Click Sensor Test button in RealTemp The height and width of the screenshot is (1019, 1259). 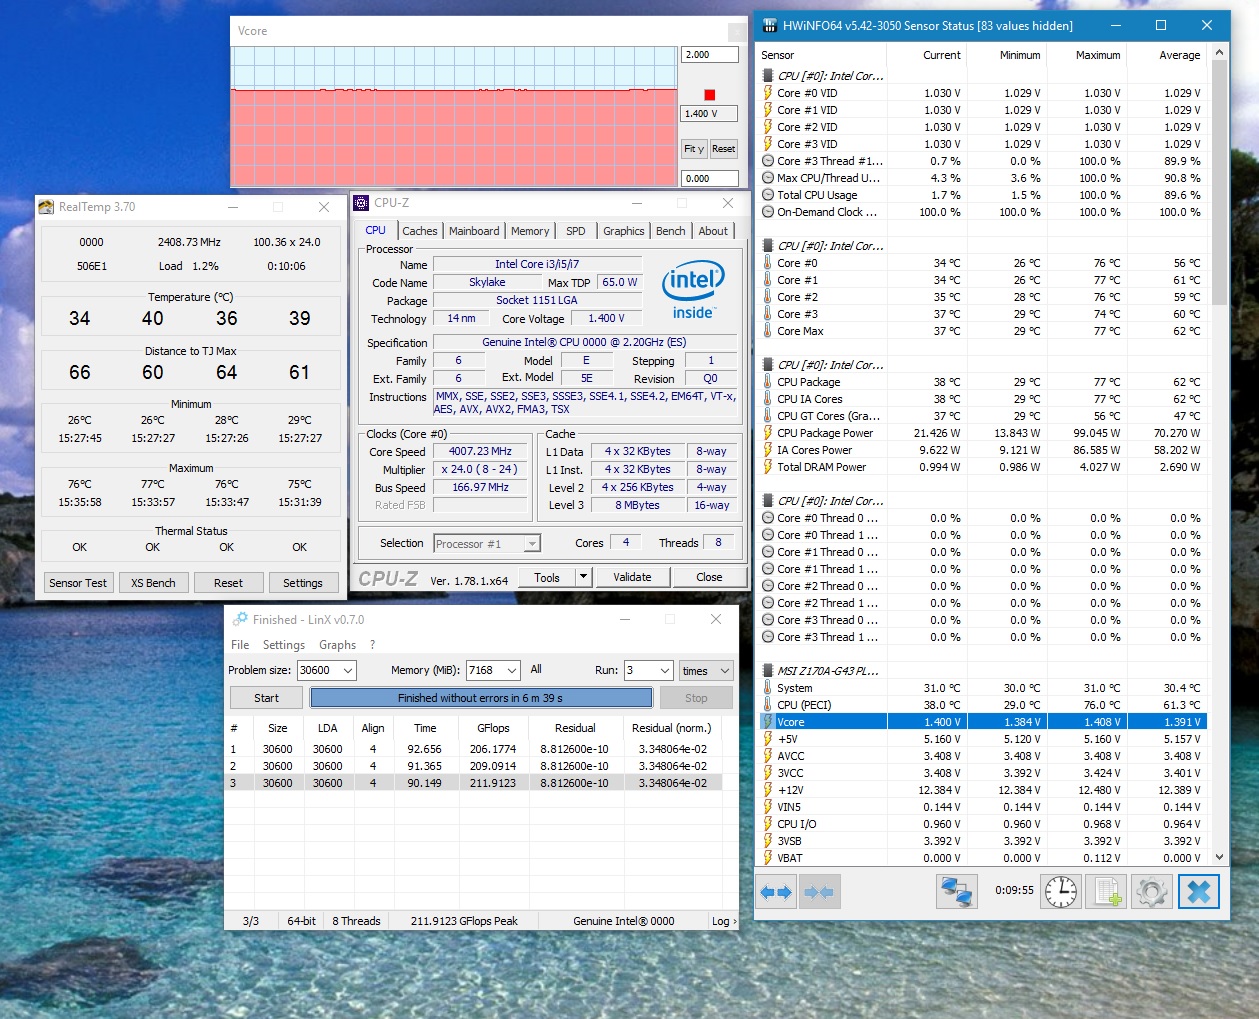[78, 583]
